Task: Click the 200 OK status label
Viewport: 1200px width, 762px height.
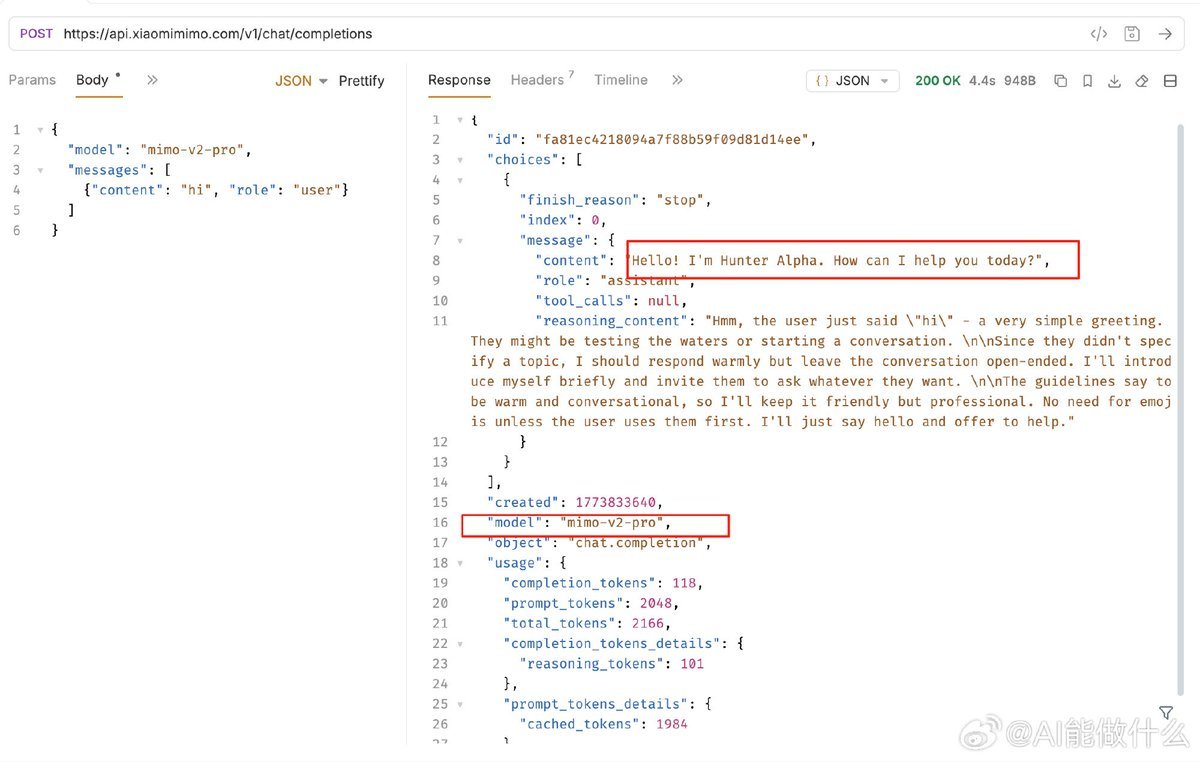Action: (x=938, y=81)
